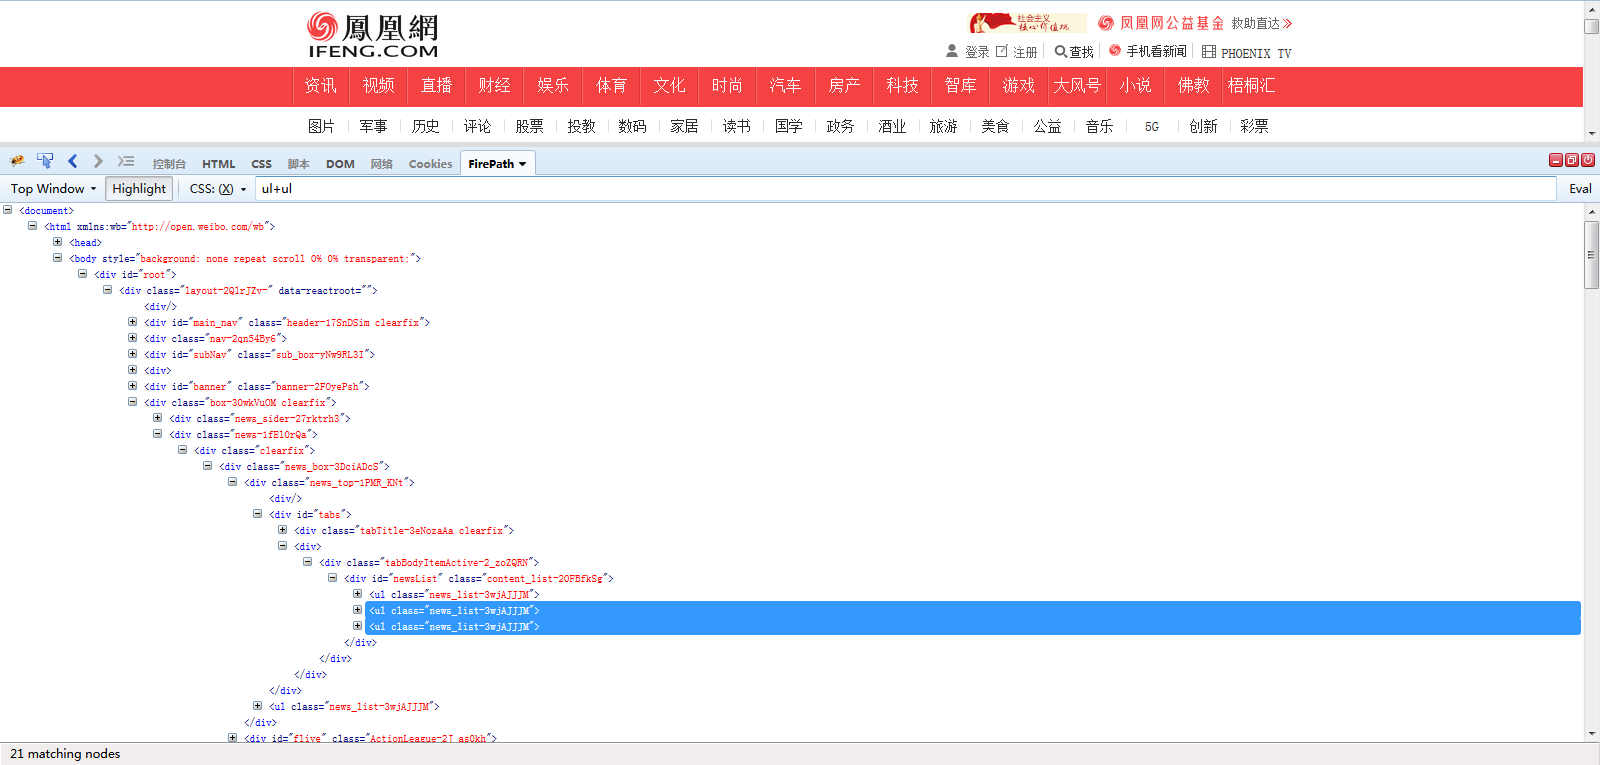Click the 救助直达 link

(x=1262, y=23)
